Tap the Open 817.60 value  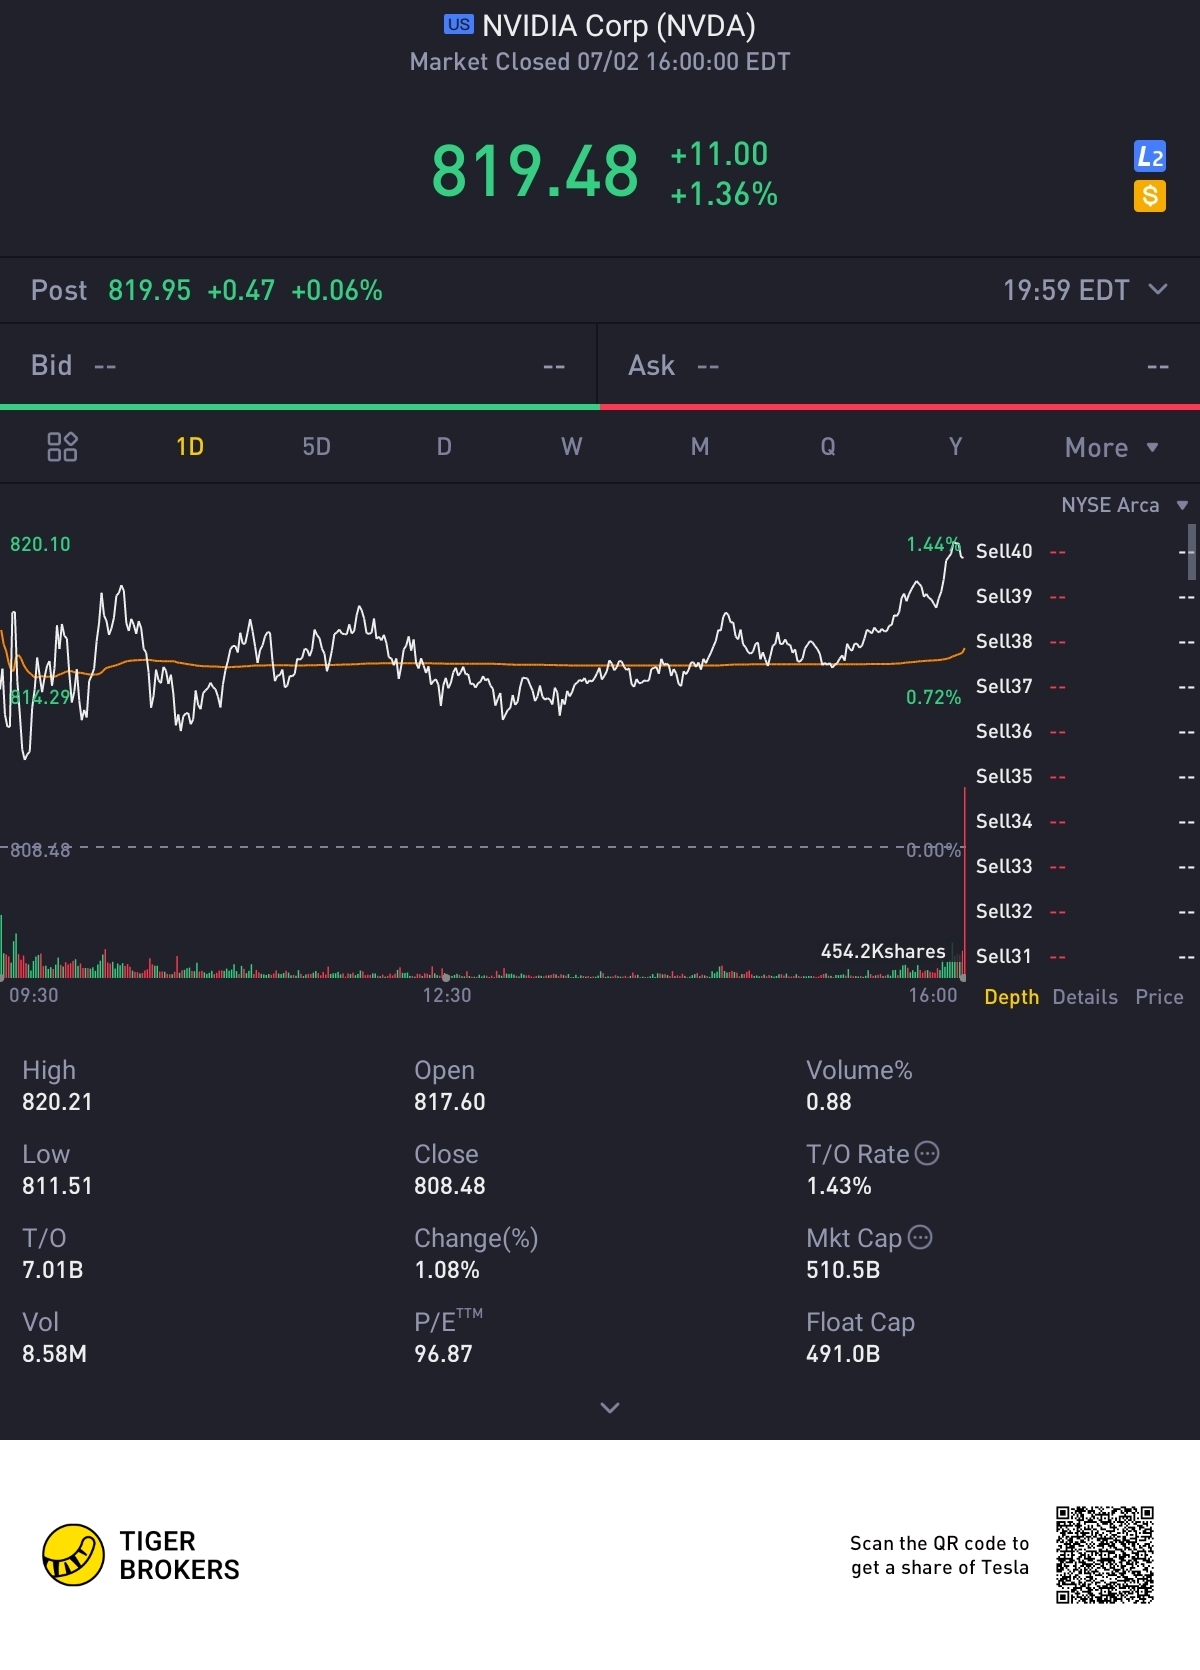pyautogui.click(x=450, y=1102)
